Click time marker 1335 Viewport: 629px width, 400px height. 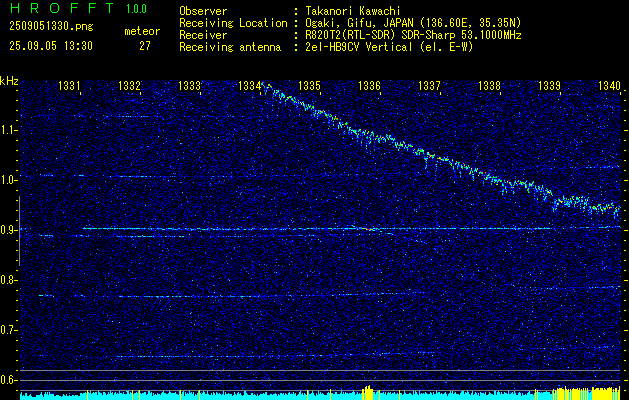(309, 85)
